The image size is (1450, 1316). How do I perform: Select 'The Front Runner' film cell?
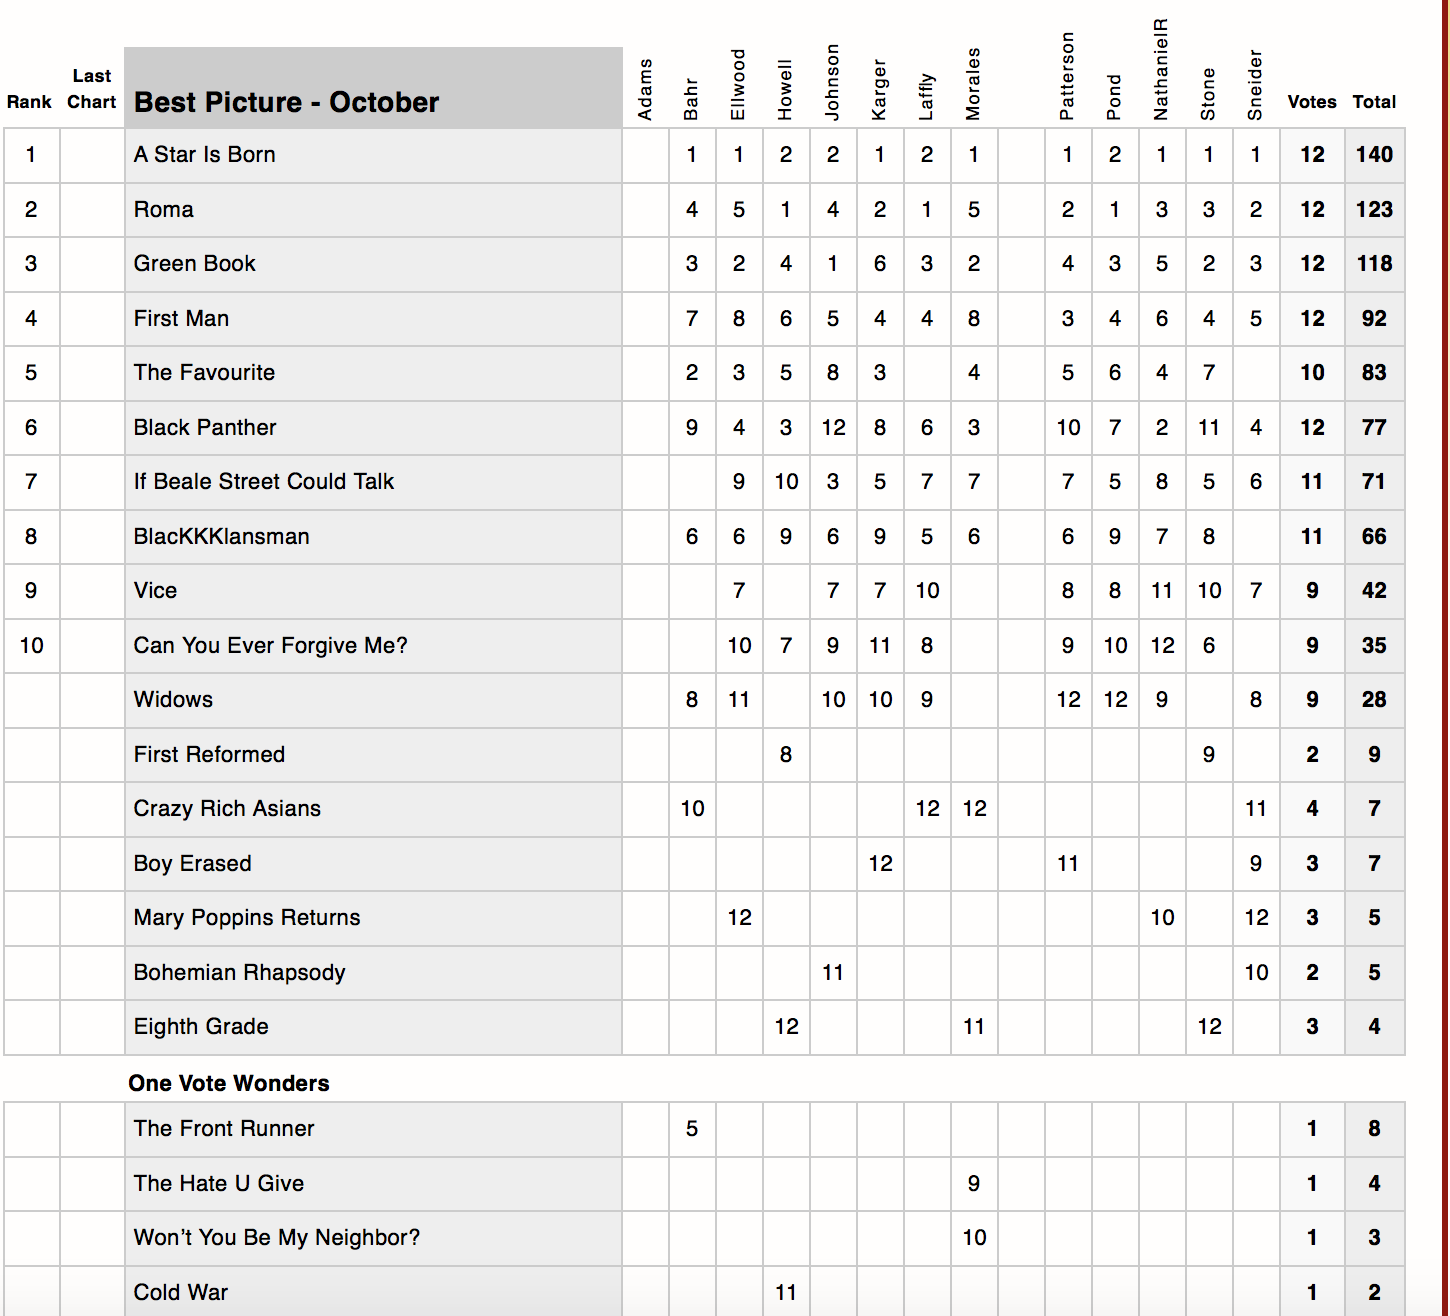[x=224, y=1129]
